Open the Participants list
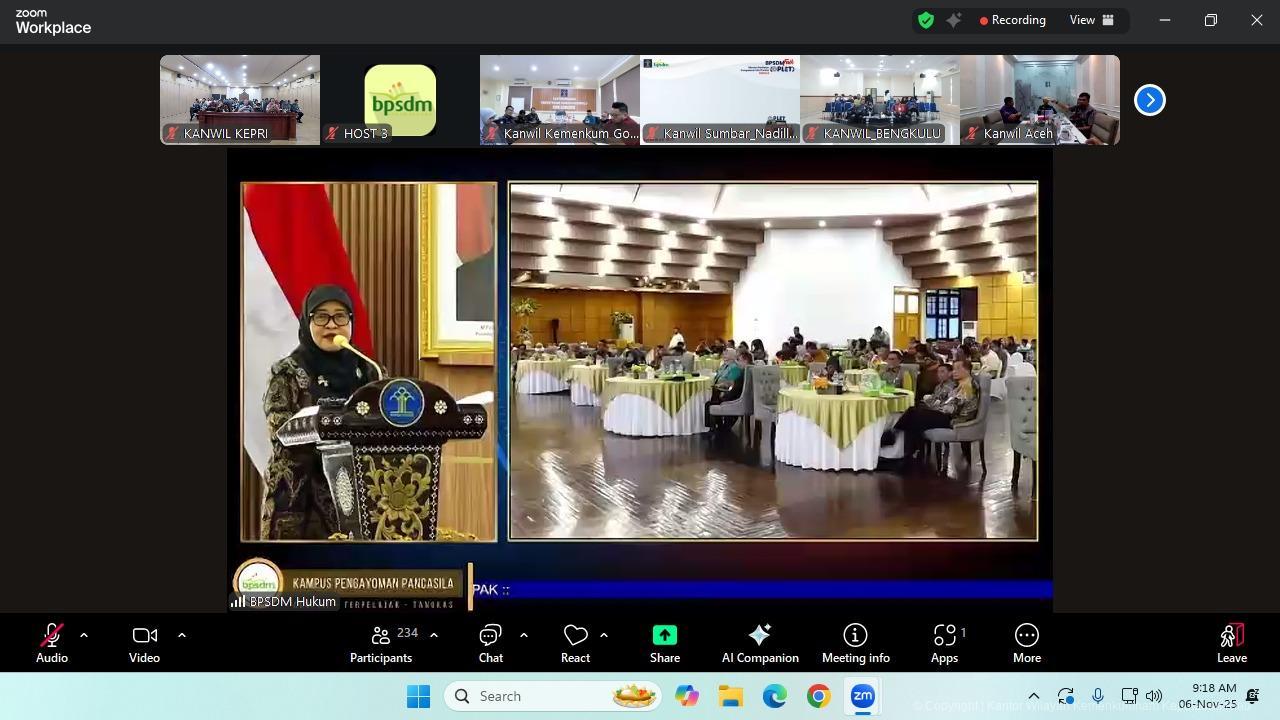The image size is (1280, 720). point(381,643)
